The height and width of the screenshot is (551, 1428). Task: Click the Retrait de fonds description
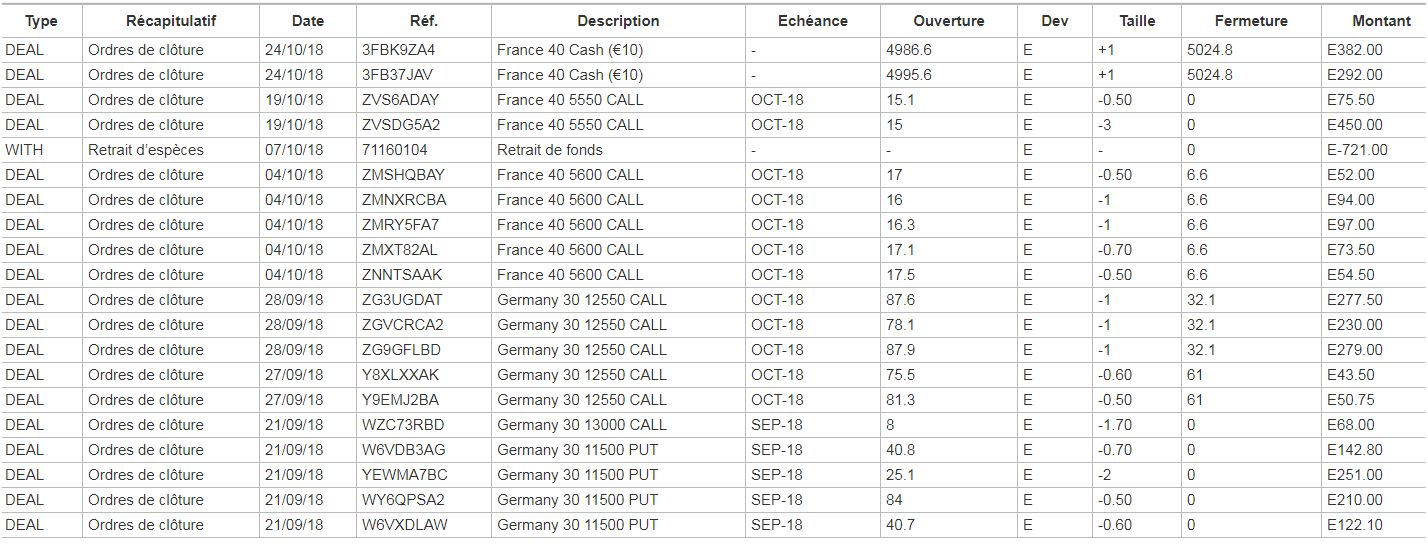pos(550,150)
